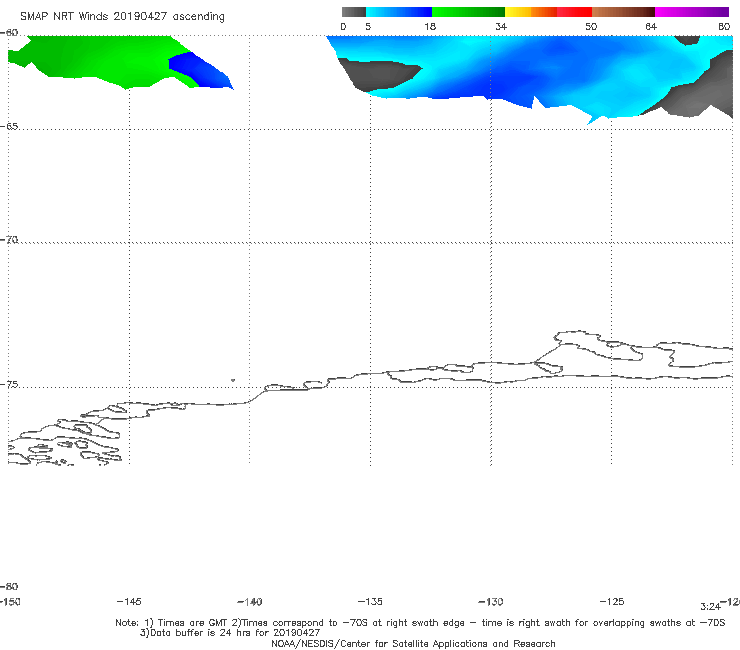This screenshot has height=650, width=740.
Task: Click the light blue color bar segment
Action: [399, 12]
